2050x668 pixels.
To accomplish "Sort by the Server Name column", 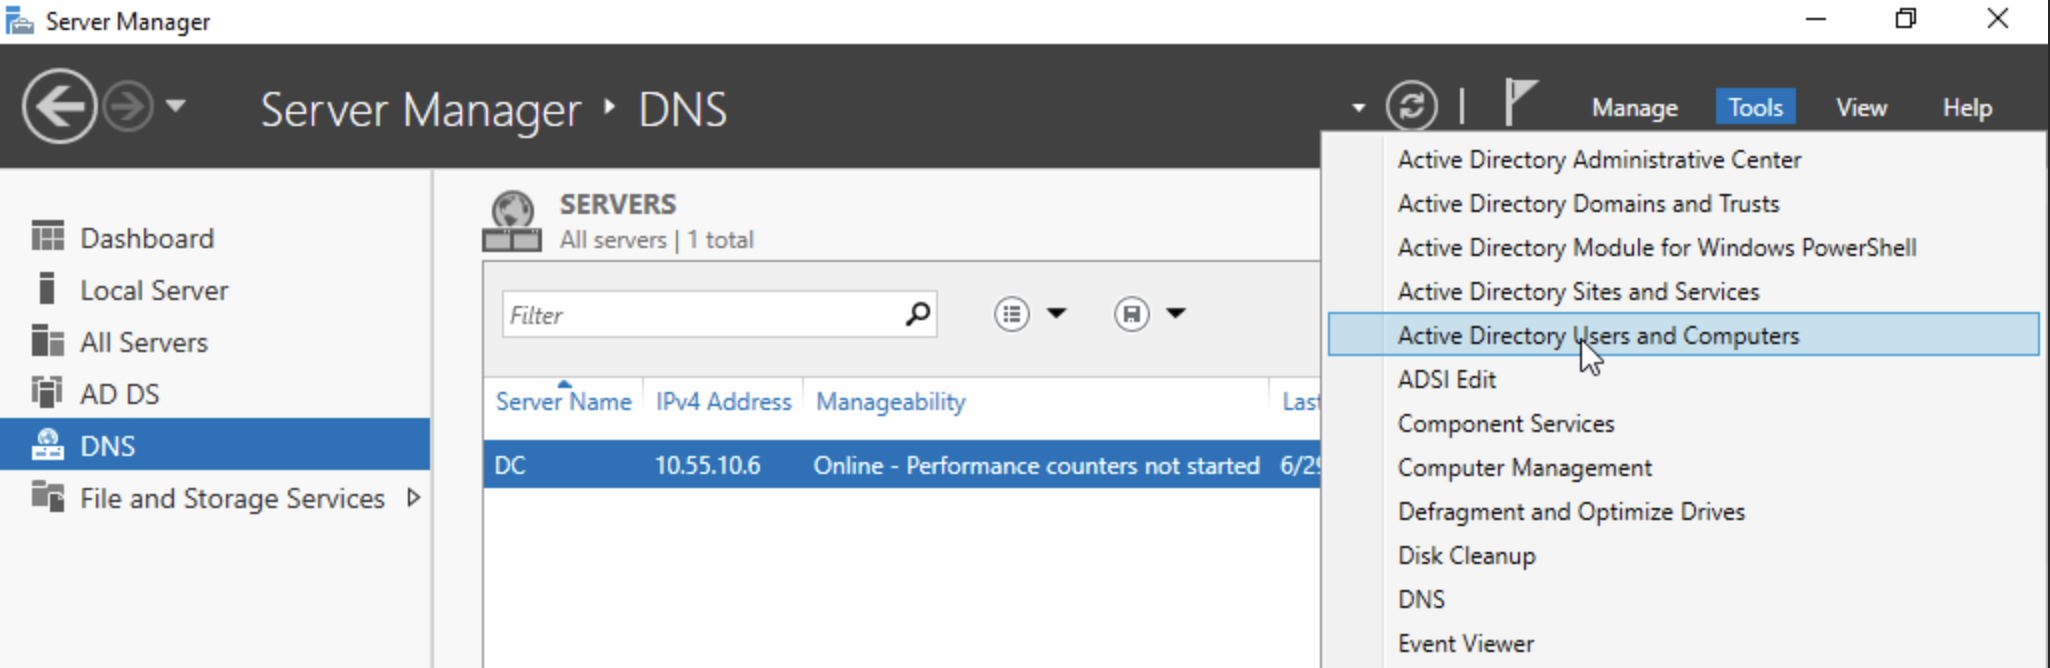I will (x=563, y=402).
